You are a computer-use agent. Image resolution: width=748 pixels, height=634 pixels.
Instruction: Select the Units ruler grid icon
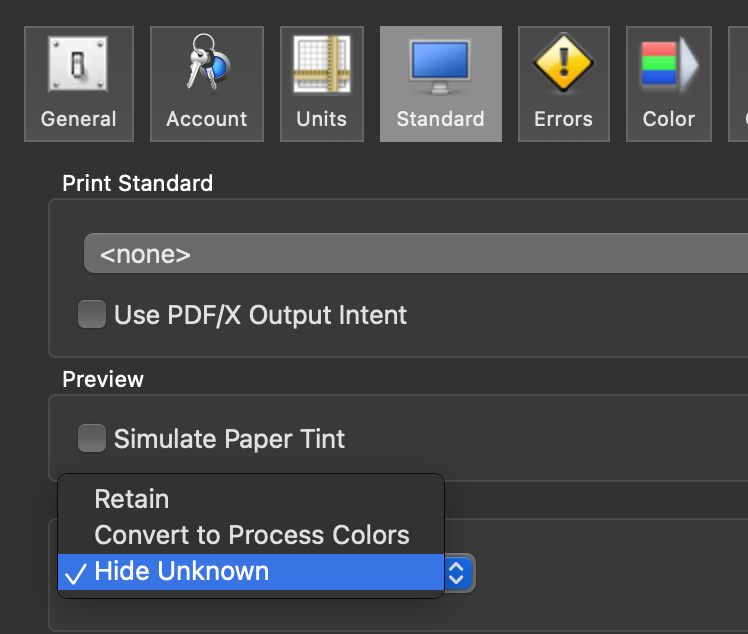(322, 64)
